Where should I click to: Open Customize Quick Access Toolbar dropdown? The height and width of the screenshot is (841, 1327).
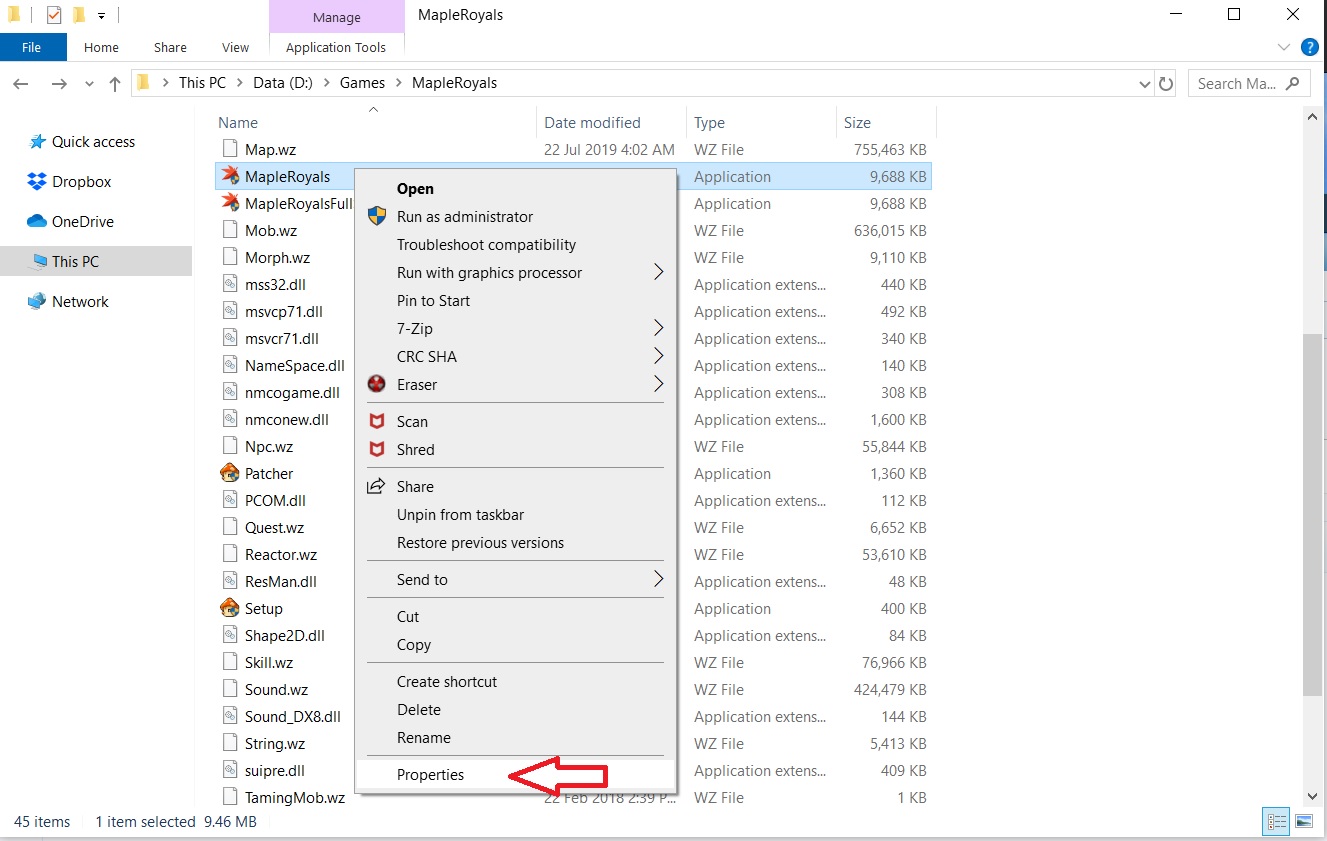102,16
